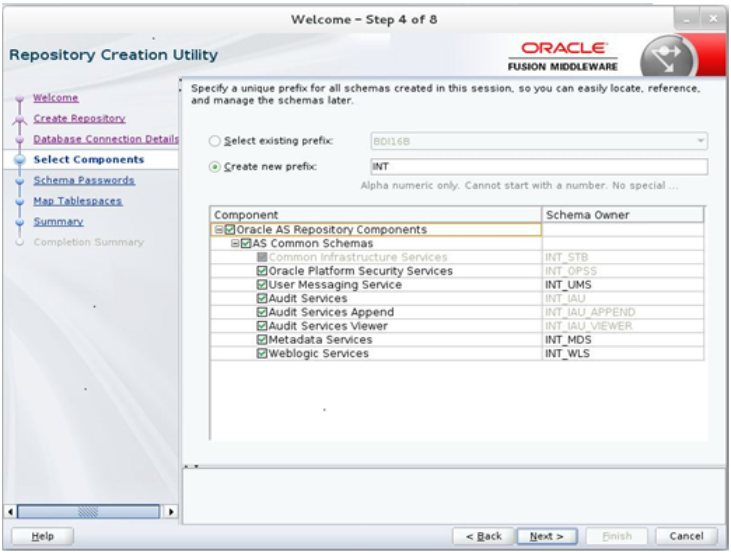Click the Schema Owner column header
This screenshot has height=552, width=731.
623,214
